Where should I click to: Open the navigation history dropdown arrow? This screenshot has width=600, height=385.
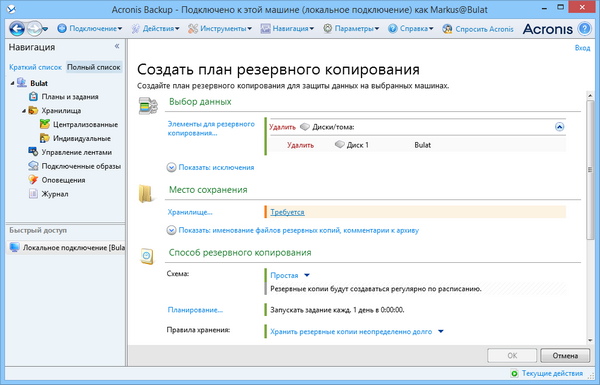coord(45,29)
